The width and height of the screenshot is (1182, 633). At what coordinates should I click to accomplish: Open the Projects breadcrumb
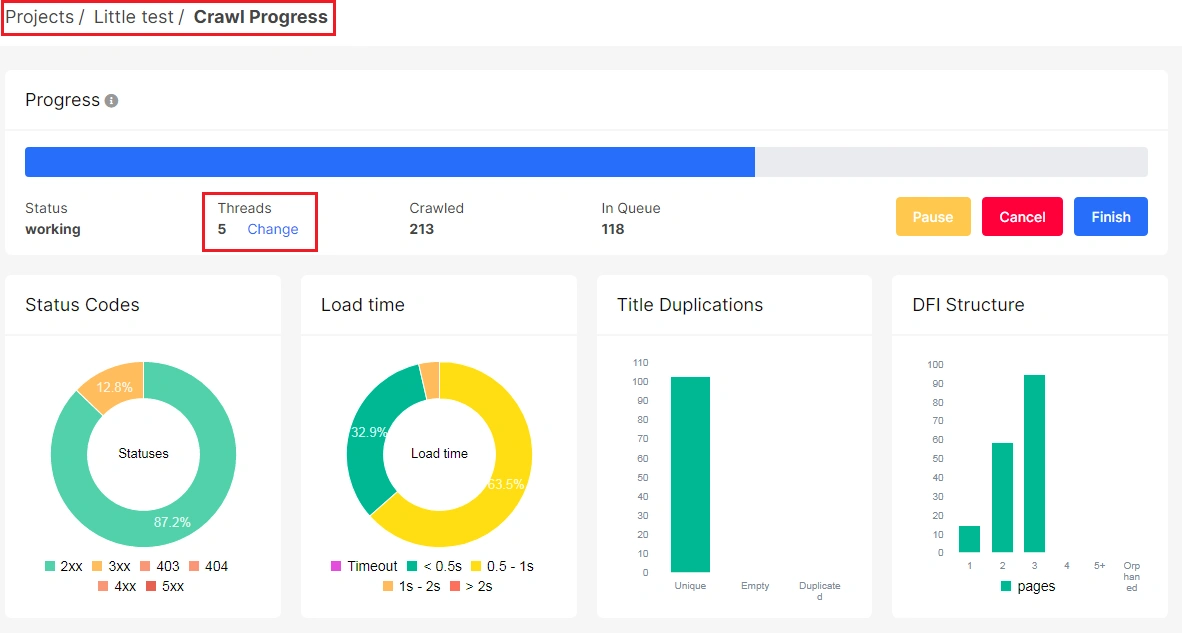(x=38, y=17)
